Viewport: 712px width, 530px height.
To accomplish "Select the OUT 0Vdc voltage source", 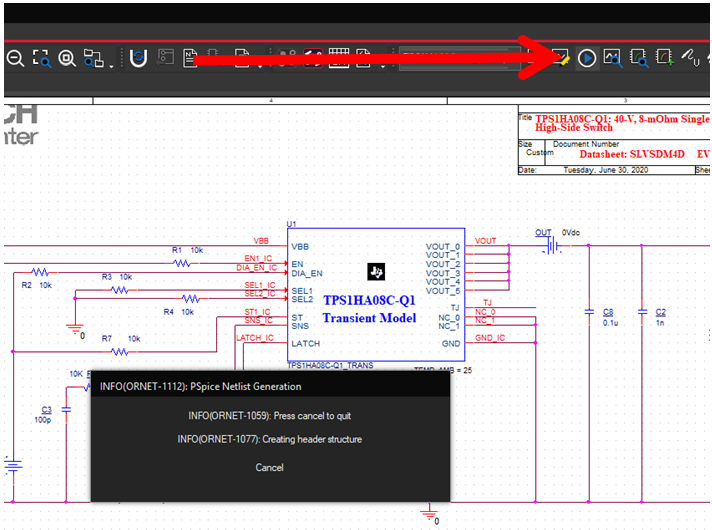I will click(x=546, y=244).
